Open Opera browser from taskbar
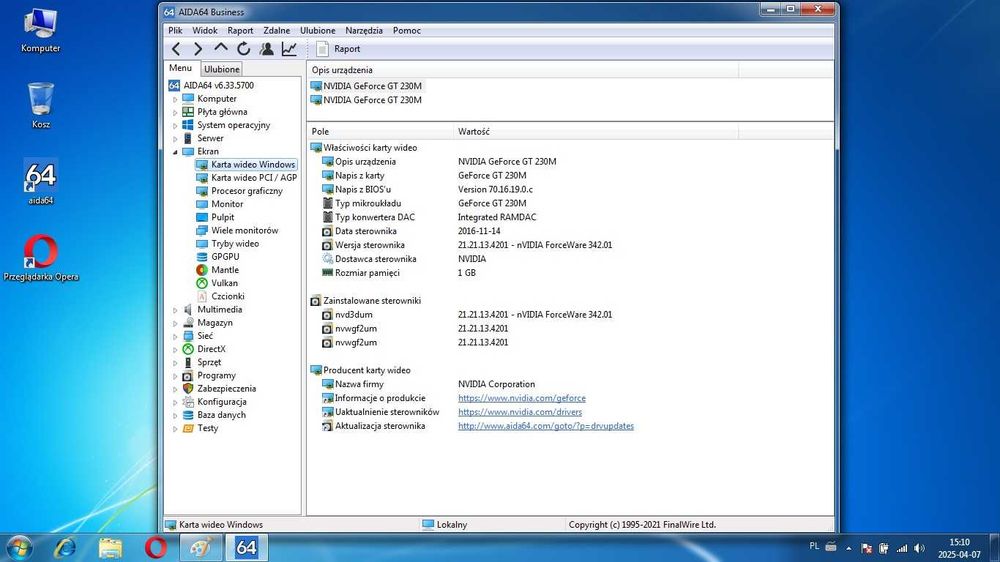The width and height of the screenshot is (1000, 562). click(x=155, y=547)
